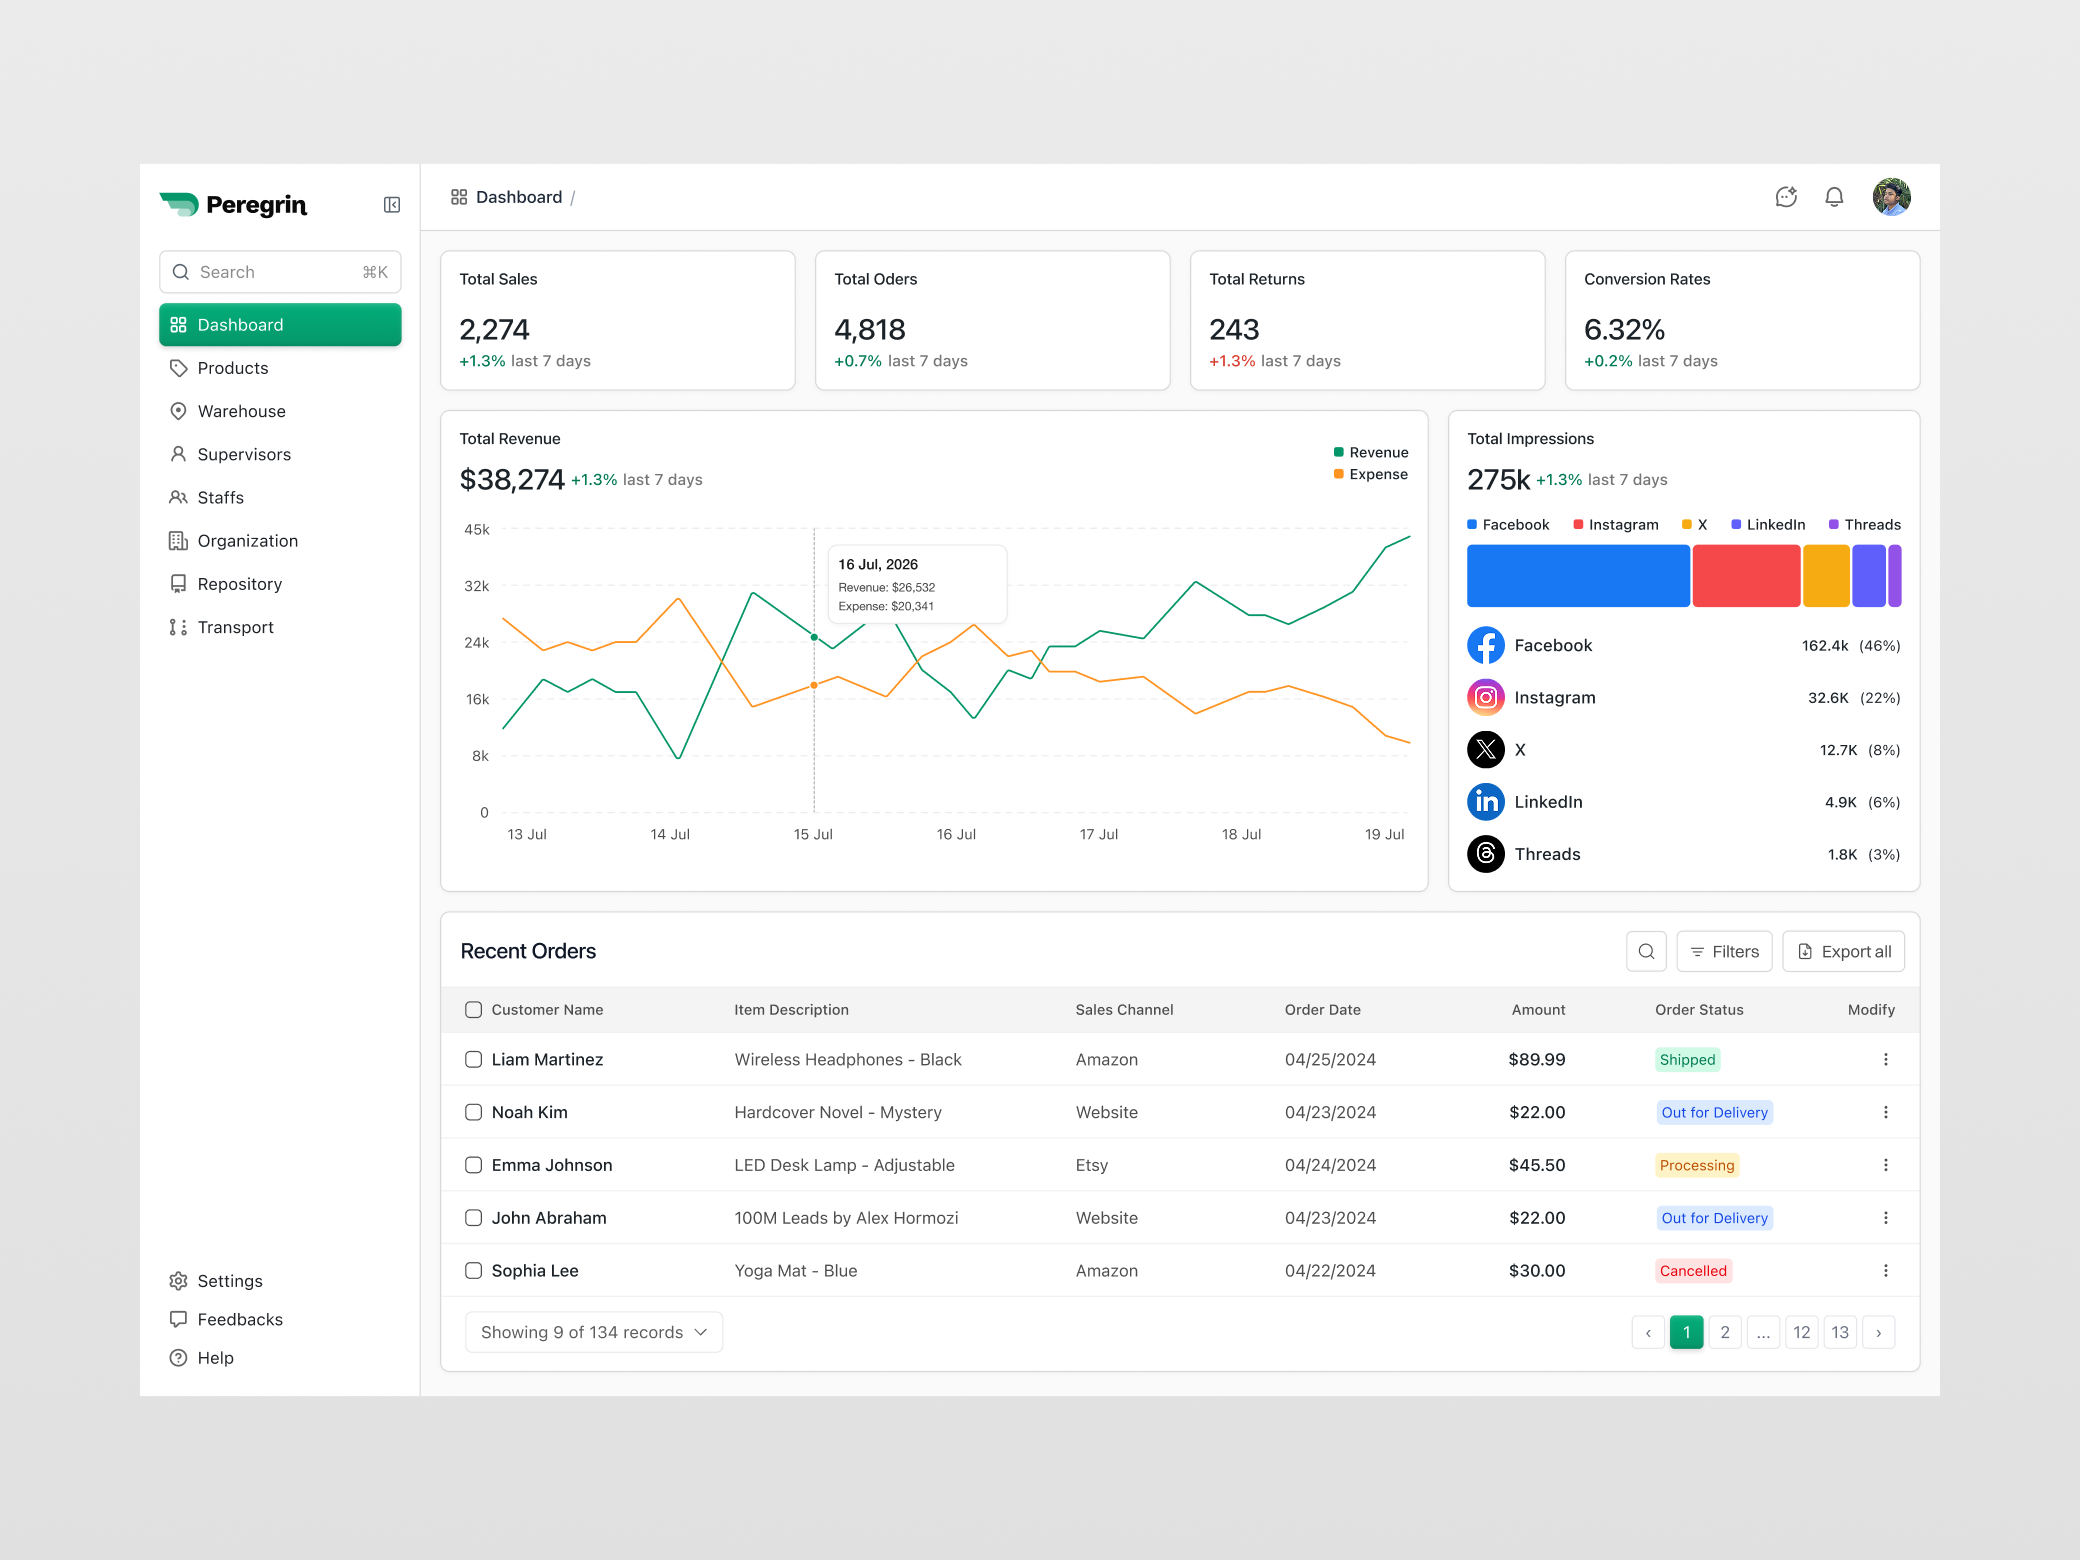Toggle the Revenue legend item
Viewport: 2080px width, 1560px height.
click(x=1371, y=453)
